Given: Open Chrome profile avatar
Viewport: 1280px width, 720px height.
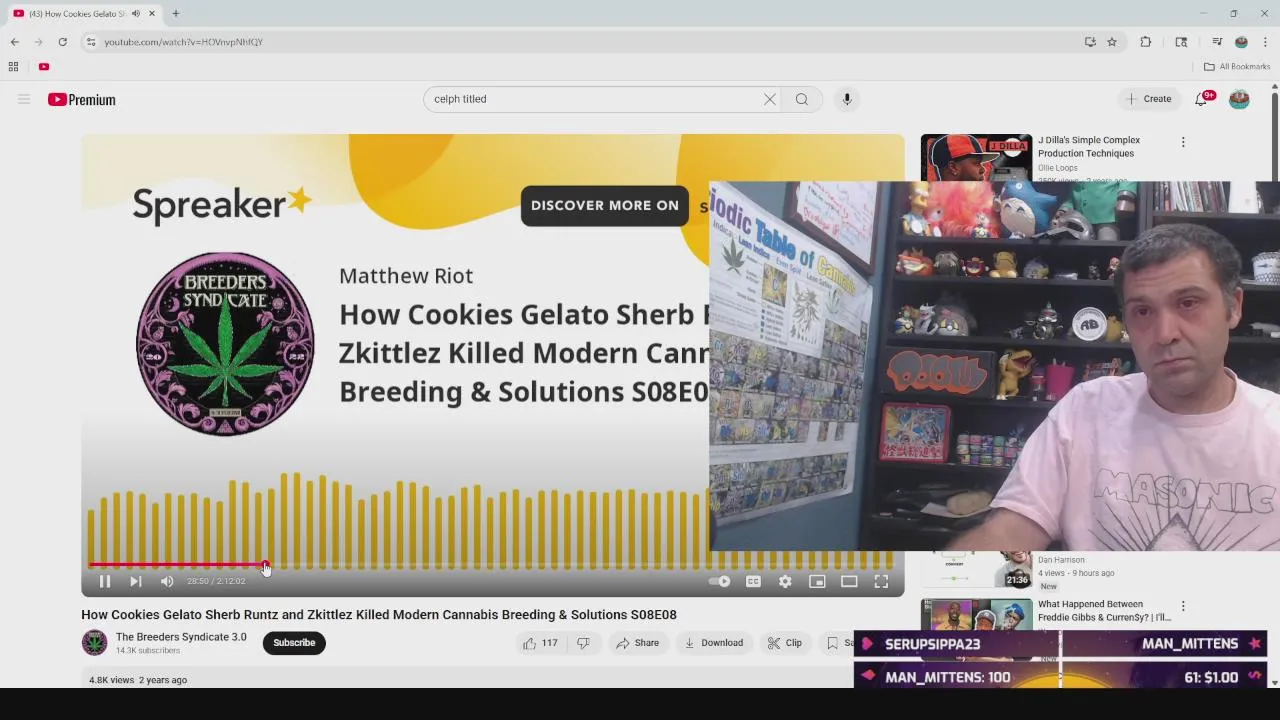Looking at the screenshot, I should click(1241, 42).
